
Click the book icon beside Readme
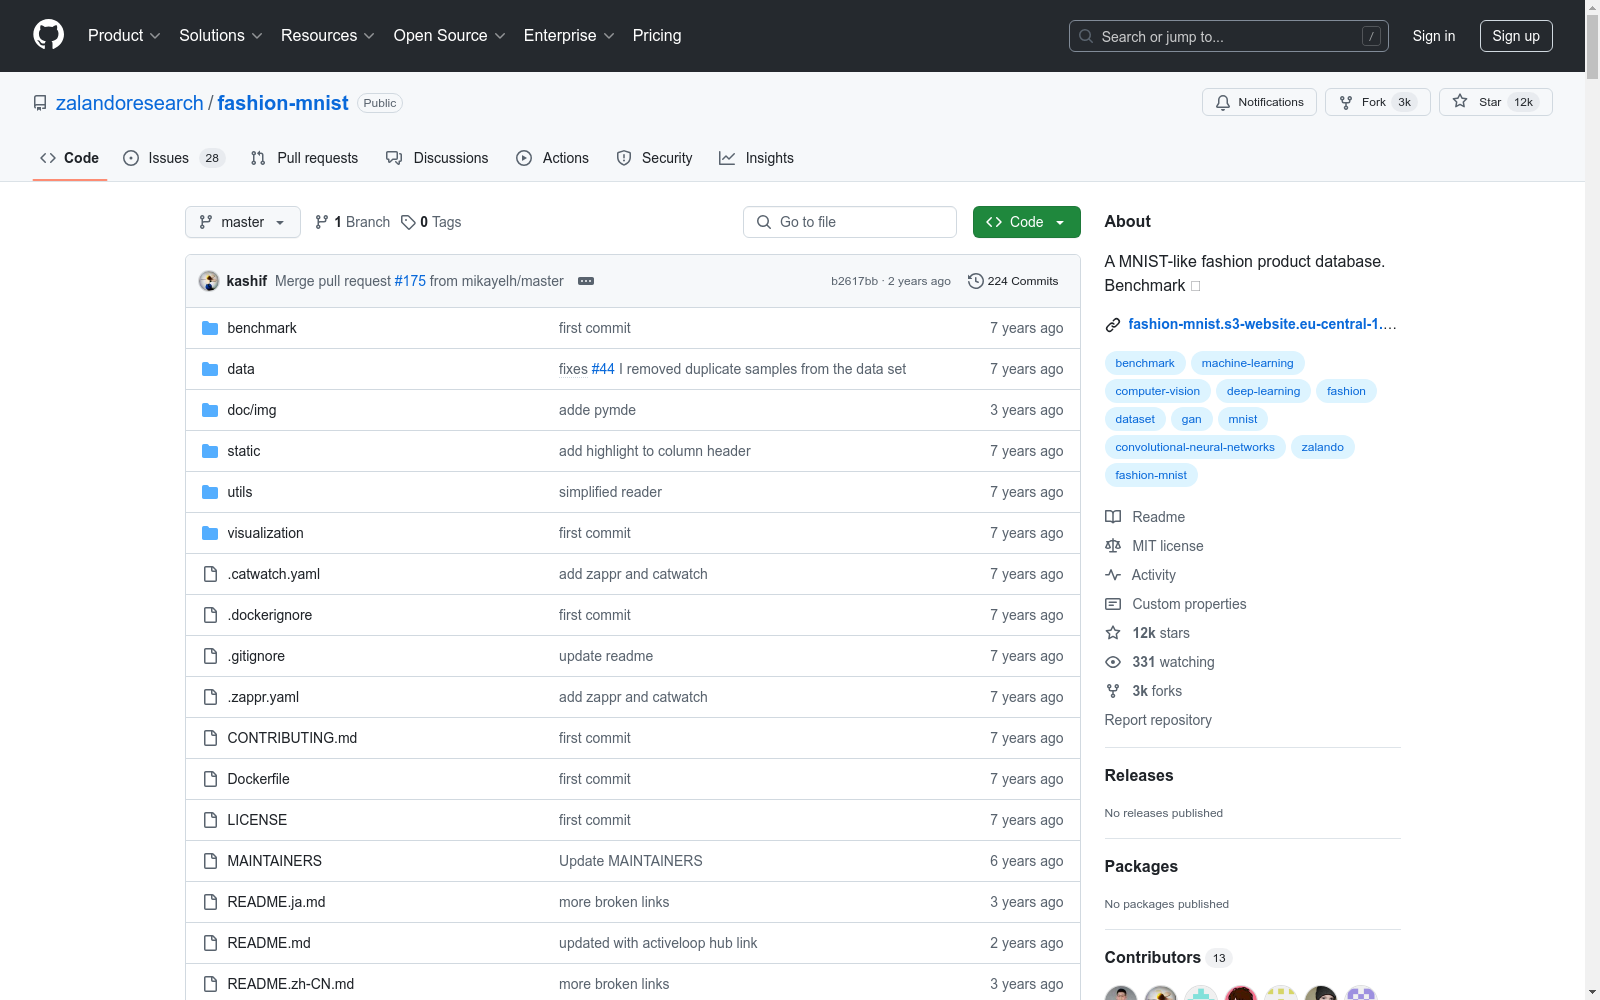point(1113,517)
